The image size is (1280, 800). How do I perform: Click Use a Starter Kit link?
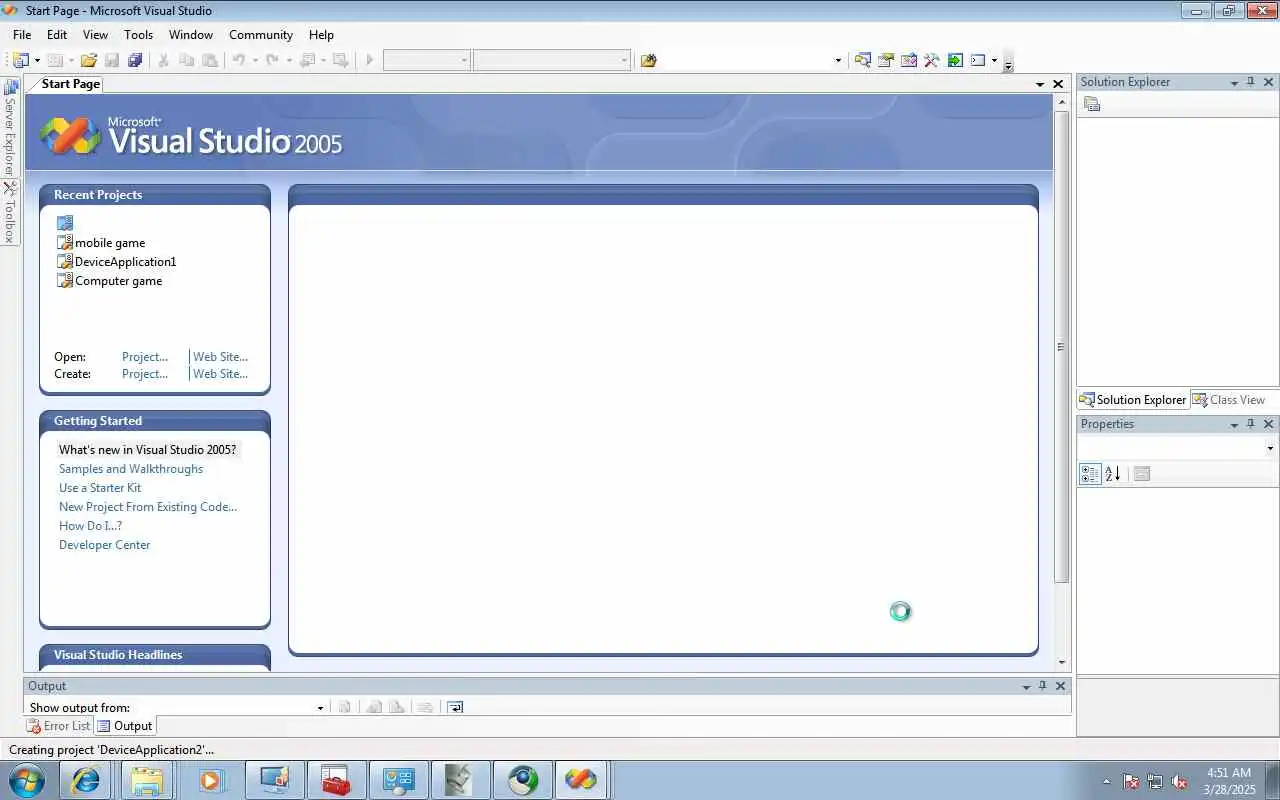tap(100, 488)
